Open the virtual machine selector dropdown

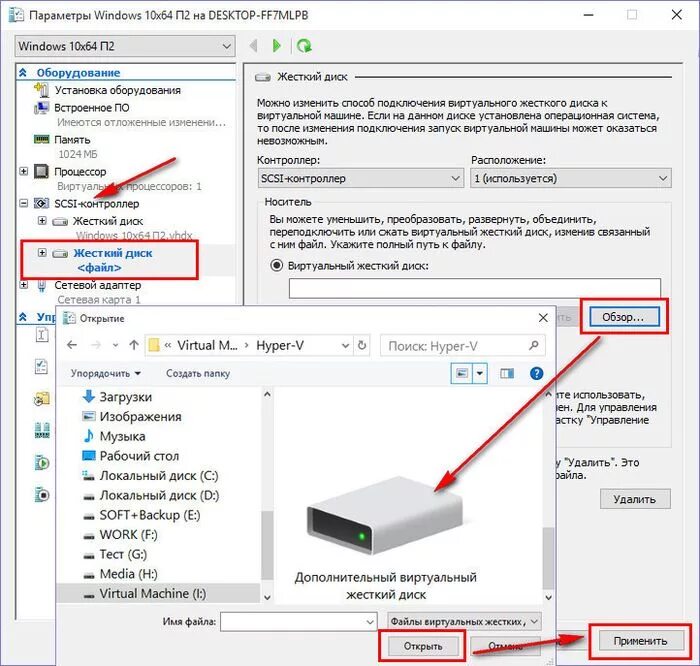125,46
